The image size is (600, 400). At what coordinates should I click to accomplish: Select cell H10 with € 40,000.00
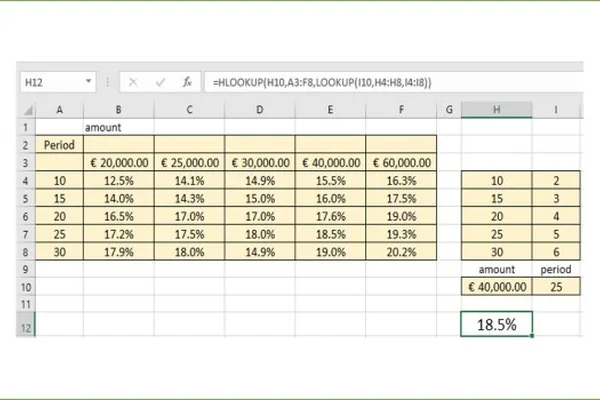pos(497,287)
